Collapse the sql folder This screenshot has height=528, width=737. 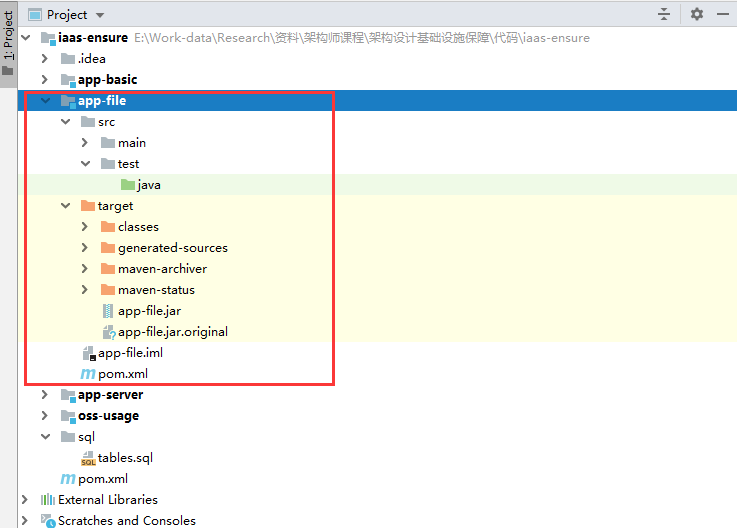pos(45,437)
